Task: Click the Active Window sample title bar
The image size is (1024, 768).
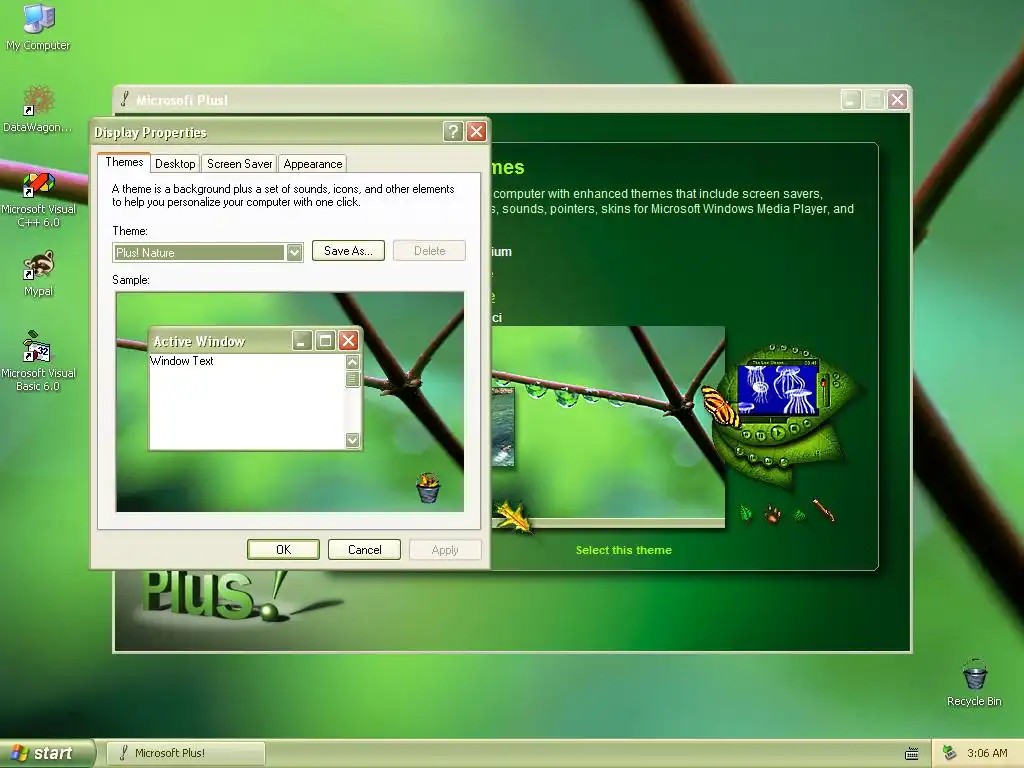Action: [221, 341]
